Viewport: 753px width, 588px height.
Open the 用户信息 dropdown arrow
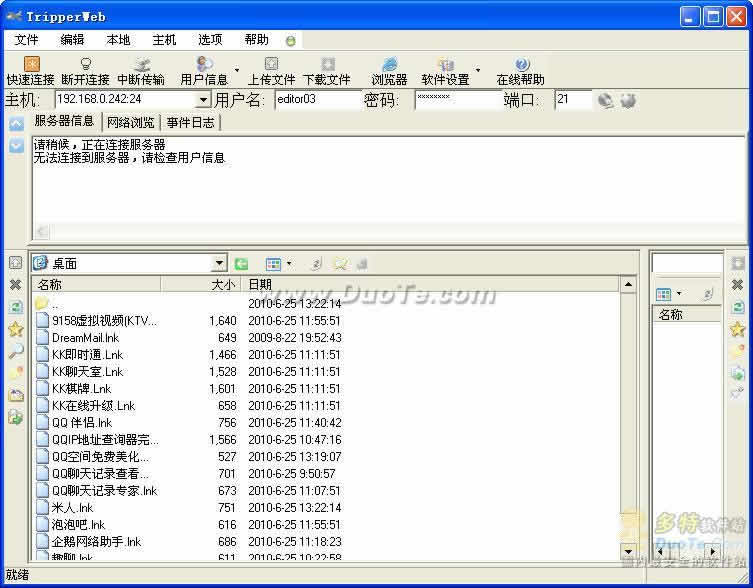237,70
